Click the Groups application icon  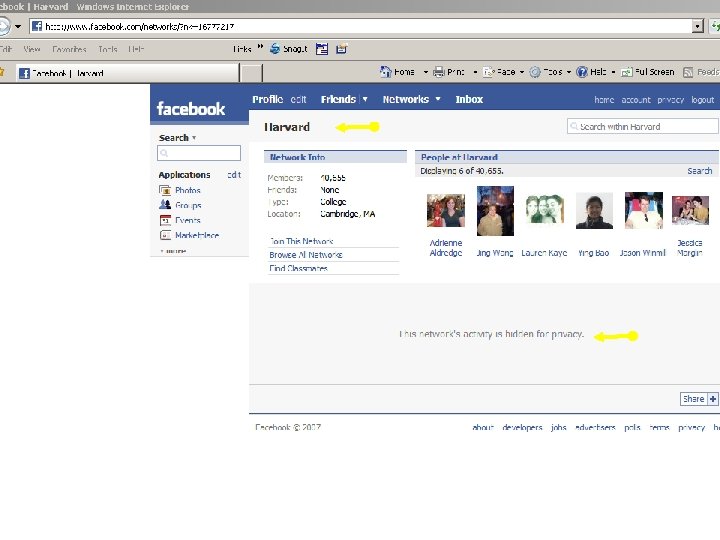pyautogui.click(x=165, y=205)
